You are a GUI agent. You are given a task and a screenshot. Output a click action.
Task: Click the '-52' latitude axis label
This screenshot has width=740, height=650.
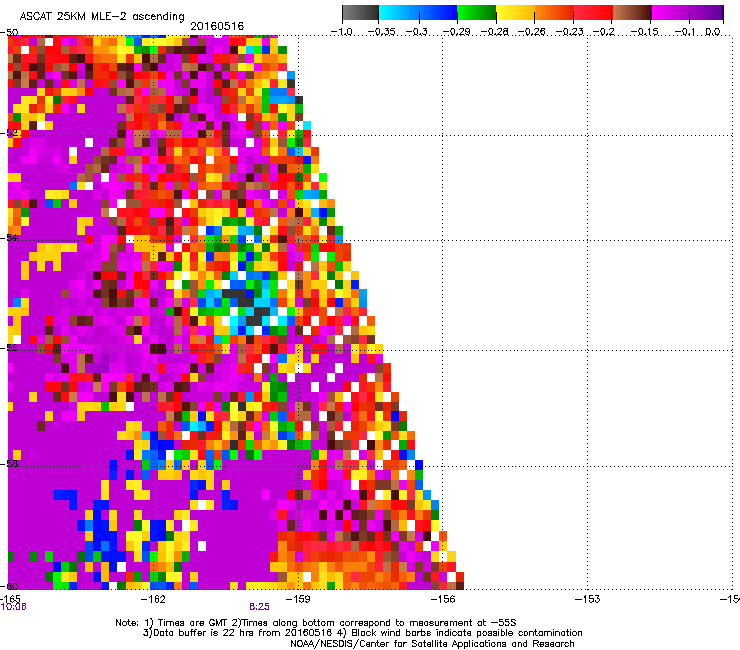pyautogui.click(x=9, y=133)
